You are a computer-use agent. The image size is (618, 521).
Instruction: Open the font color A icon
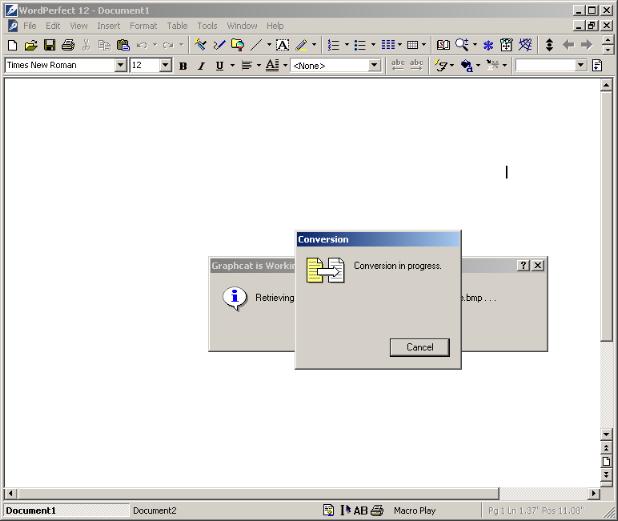coord(272,65)
